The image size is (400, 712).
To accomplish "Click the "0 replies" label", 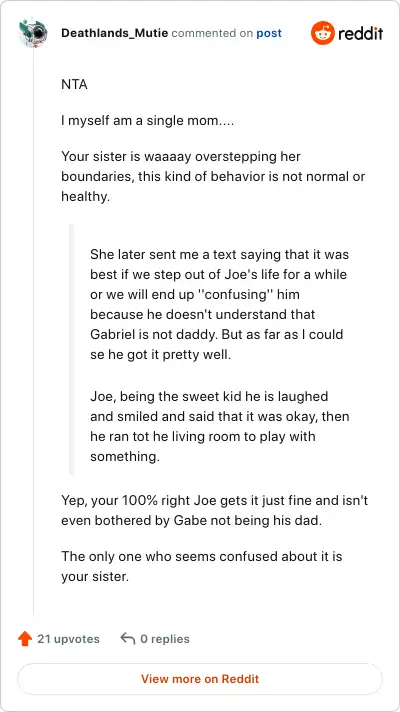I will tap(165, 639).
